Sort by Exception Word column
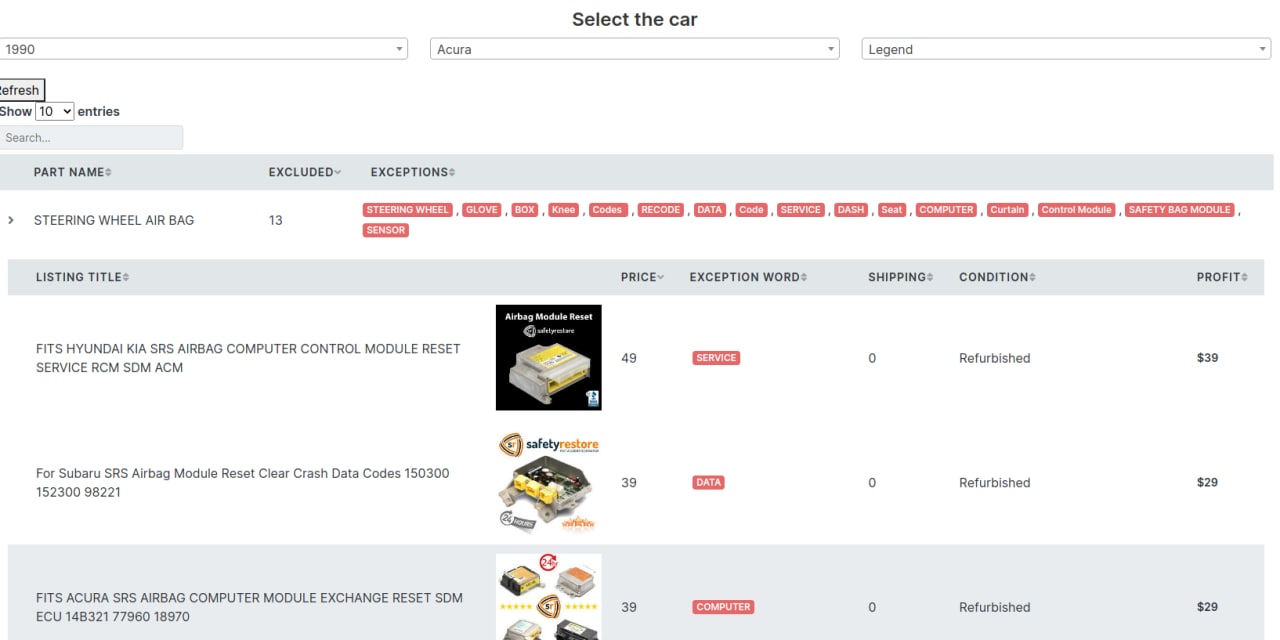 point(748,277)
